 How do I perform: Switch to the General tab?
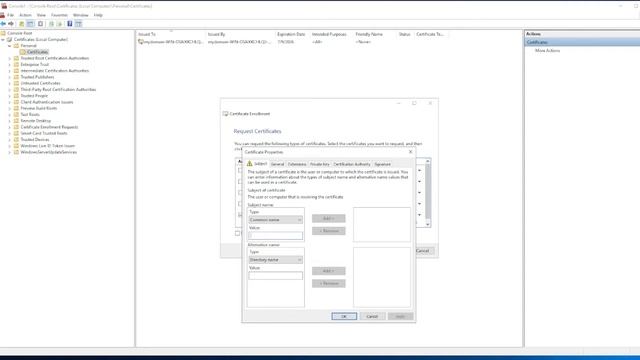277,164
